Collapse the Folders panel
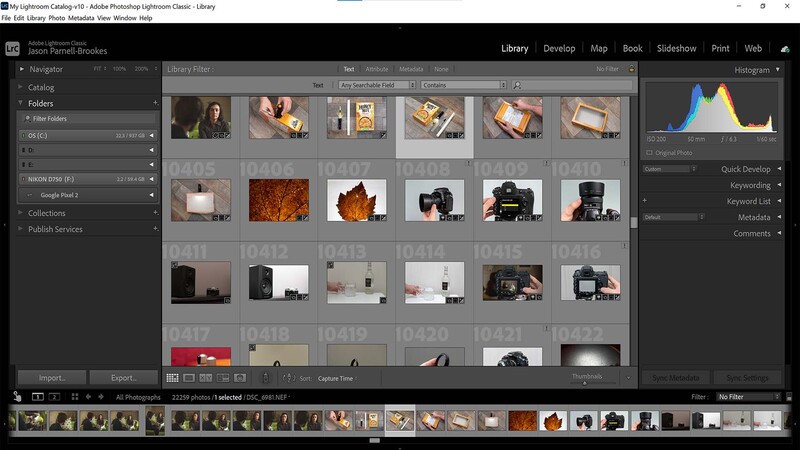This screenshot has height=450, width=800. click(20, 103)
